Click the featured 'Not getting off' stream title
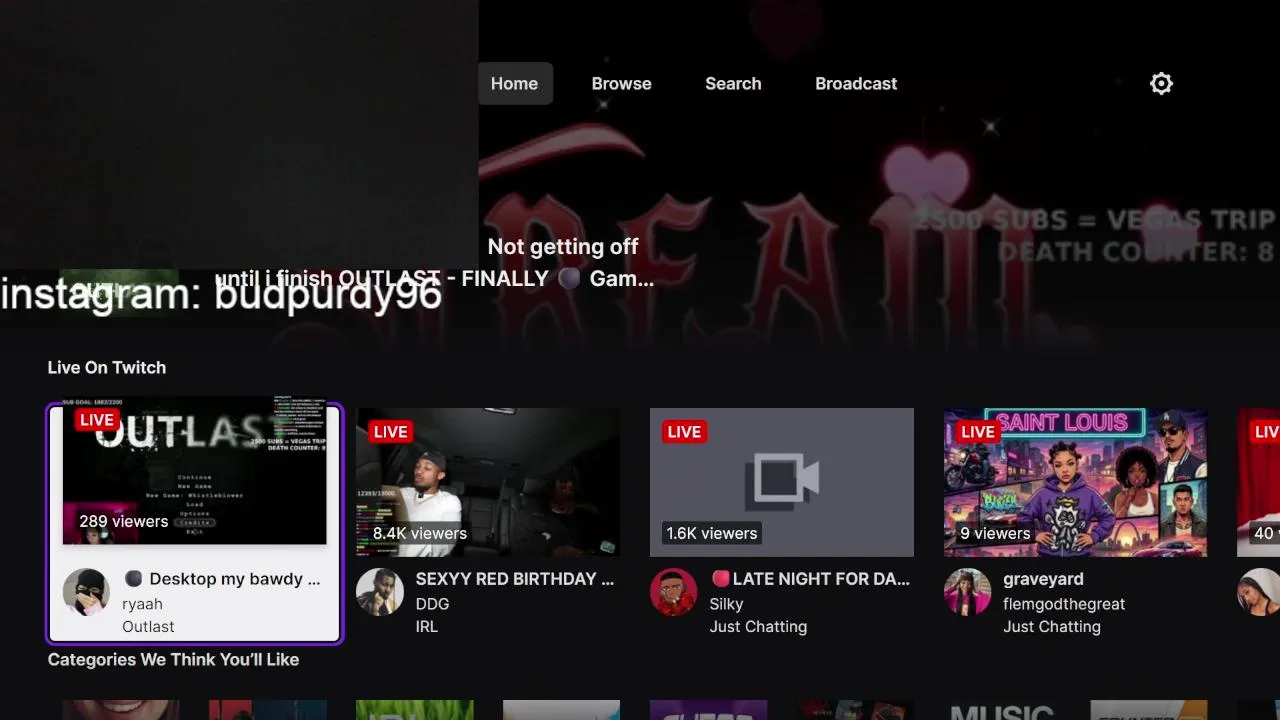 click(563, 247)
